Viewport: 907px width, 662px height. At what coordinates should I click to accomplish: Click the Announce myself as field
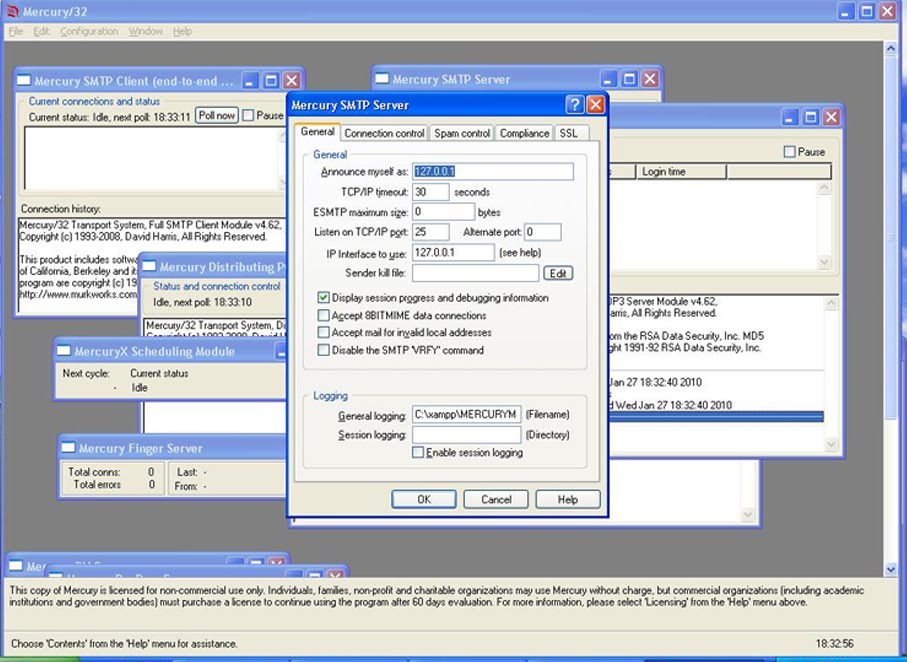click(493, 171)
